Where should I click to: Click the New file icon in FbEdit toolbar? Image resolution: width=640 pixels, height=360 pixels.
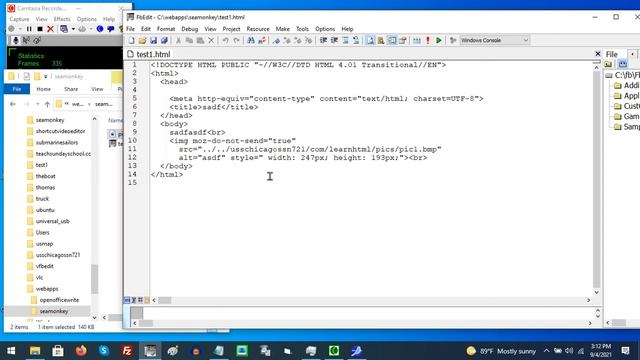point(131,40)
